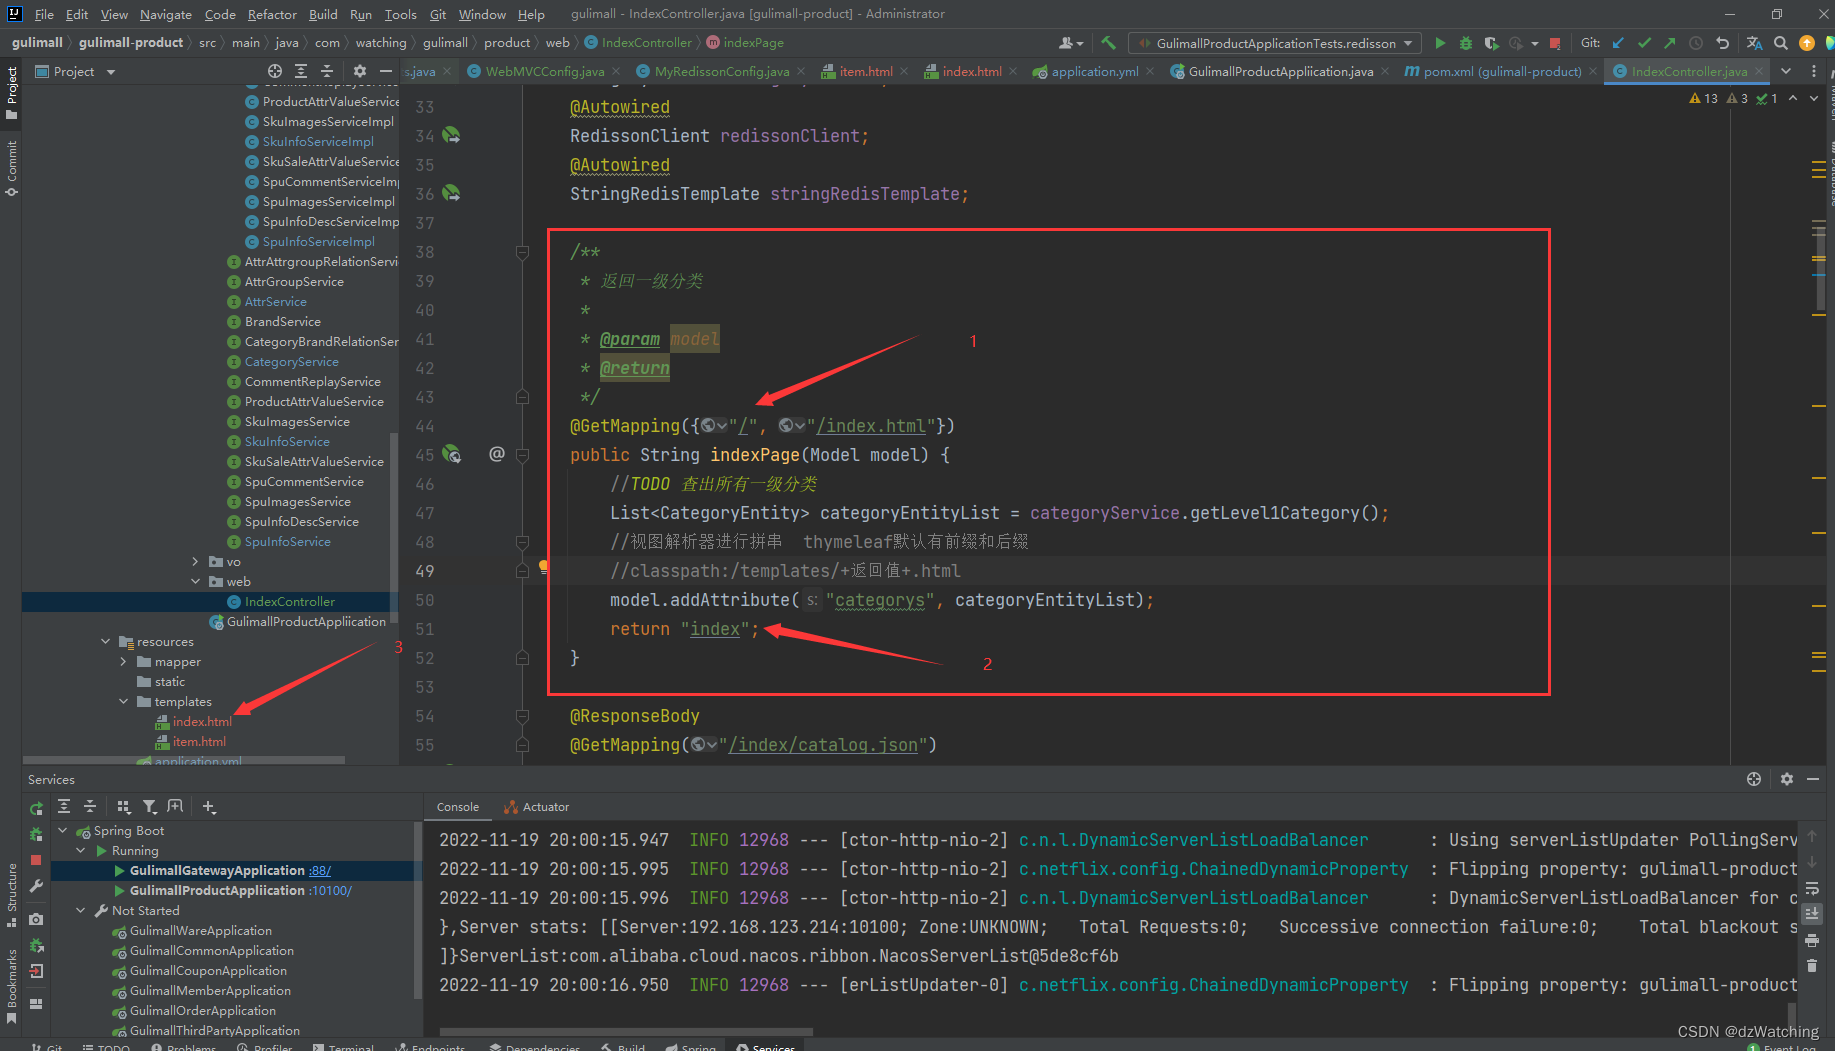The height and width of the screenshot is (1051, 1835).
Task: Open the Tools menu
Action: [400, 14]
